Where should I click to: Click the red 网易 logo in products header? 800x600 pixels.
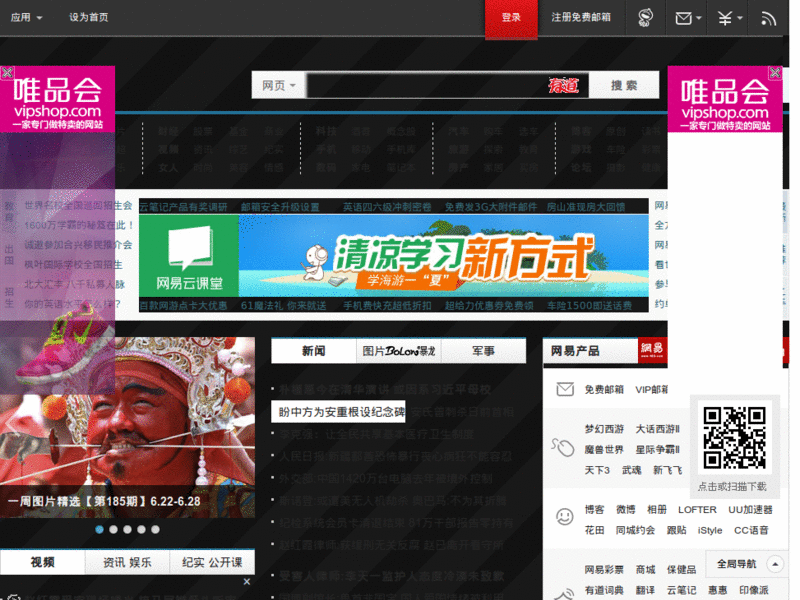click(652, 350)
